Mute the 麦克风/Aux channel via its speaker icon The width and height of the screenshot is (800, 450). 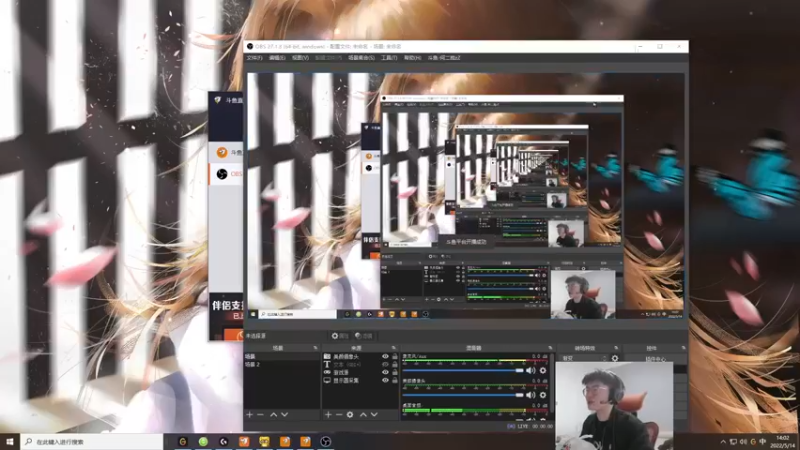(x=531, y=370)
